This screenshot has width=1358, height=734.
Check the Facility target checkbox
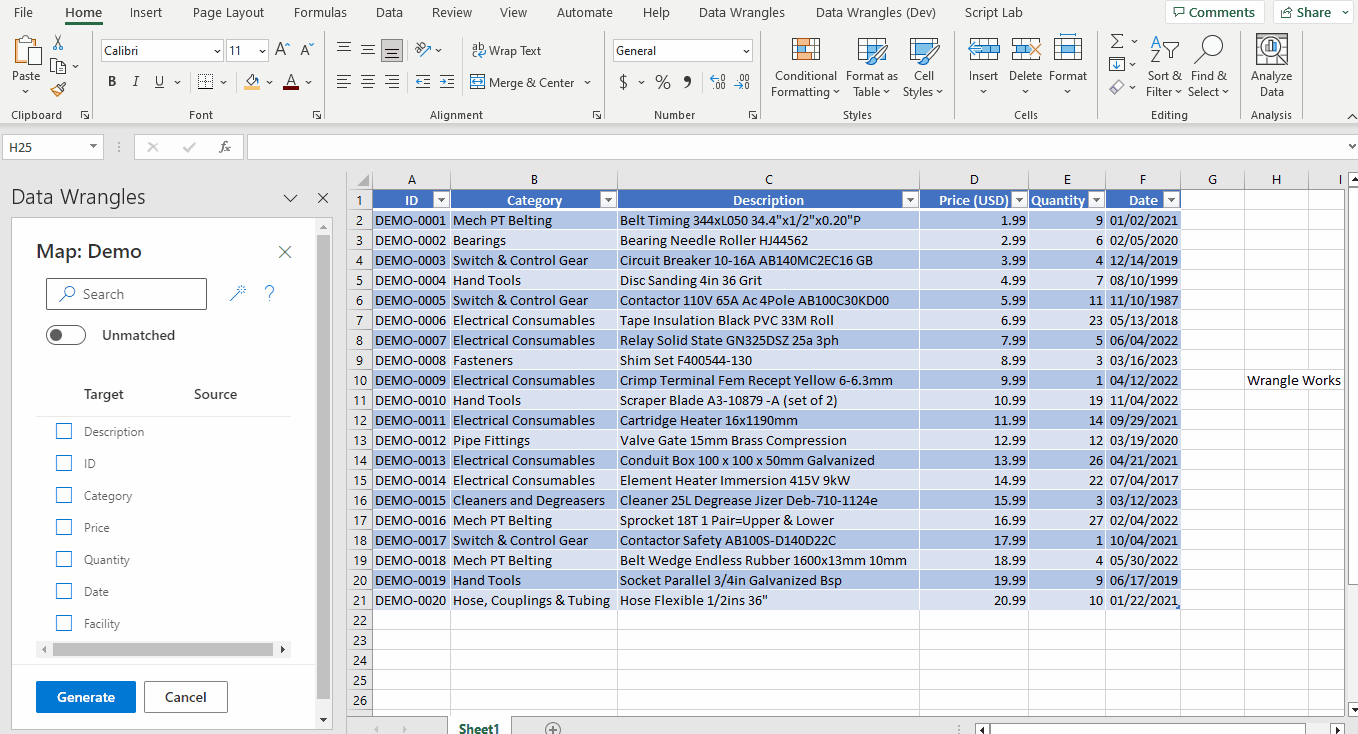(64, 623)
